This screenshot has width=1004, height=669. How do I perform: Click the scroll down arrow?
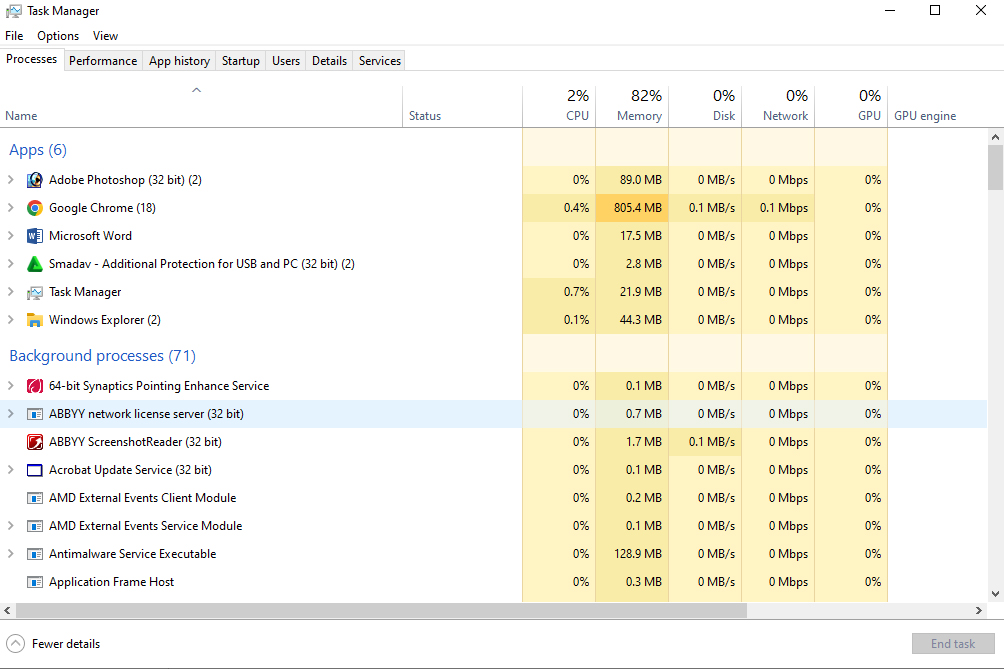(x=995, y=593)
